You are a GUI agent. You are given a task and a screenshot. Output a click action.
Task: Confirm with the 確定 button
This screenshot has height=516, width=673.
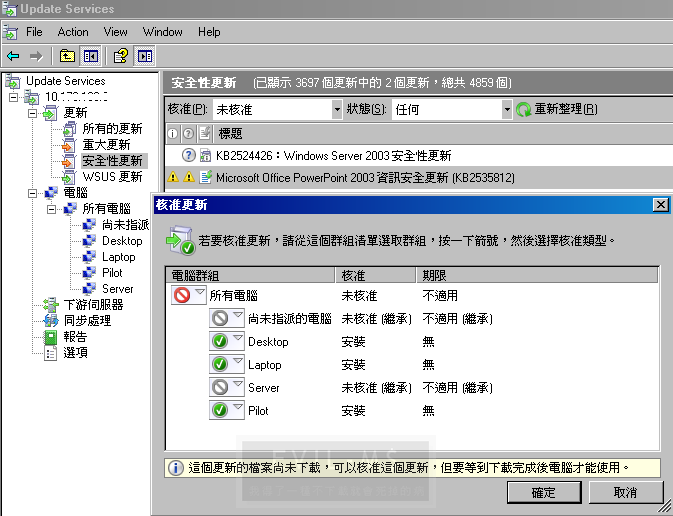tap(544, 492)
